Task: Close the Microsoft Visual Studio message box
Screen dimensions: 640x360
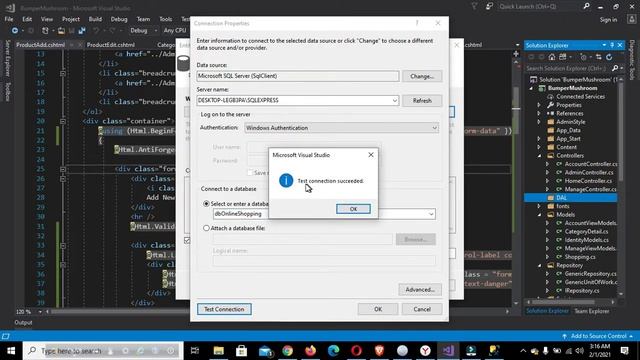Action: tap(371, 155)
